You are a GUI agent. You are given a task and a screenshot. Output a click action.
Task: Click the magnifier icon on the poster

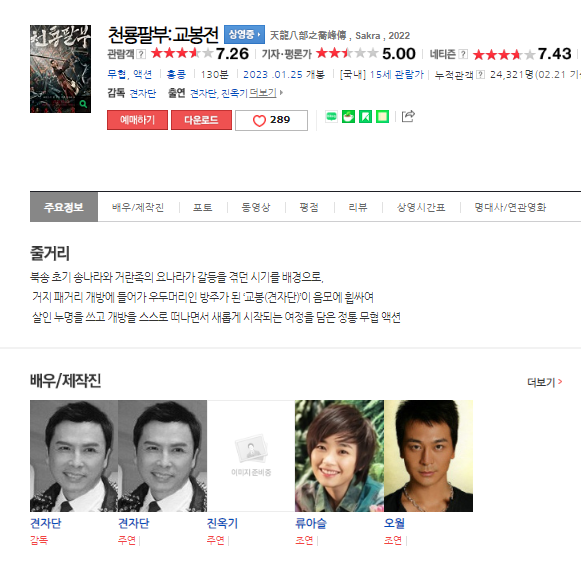click(x=83, y=104)
